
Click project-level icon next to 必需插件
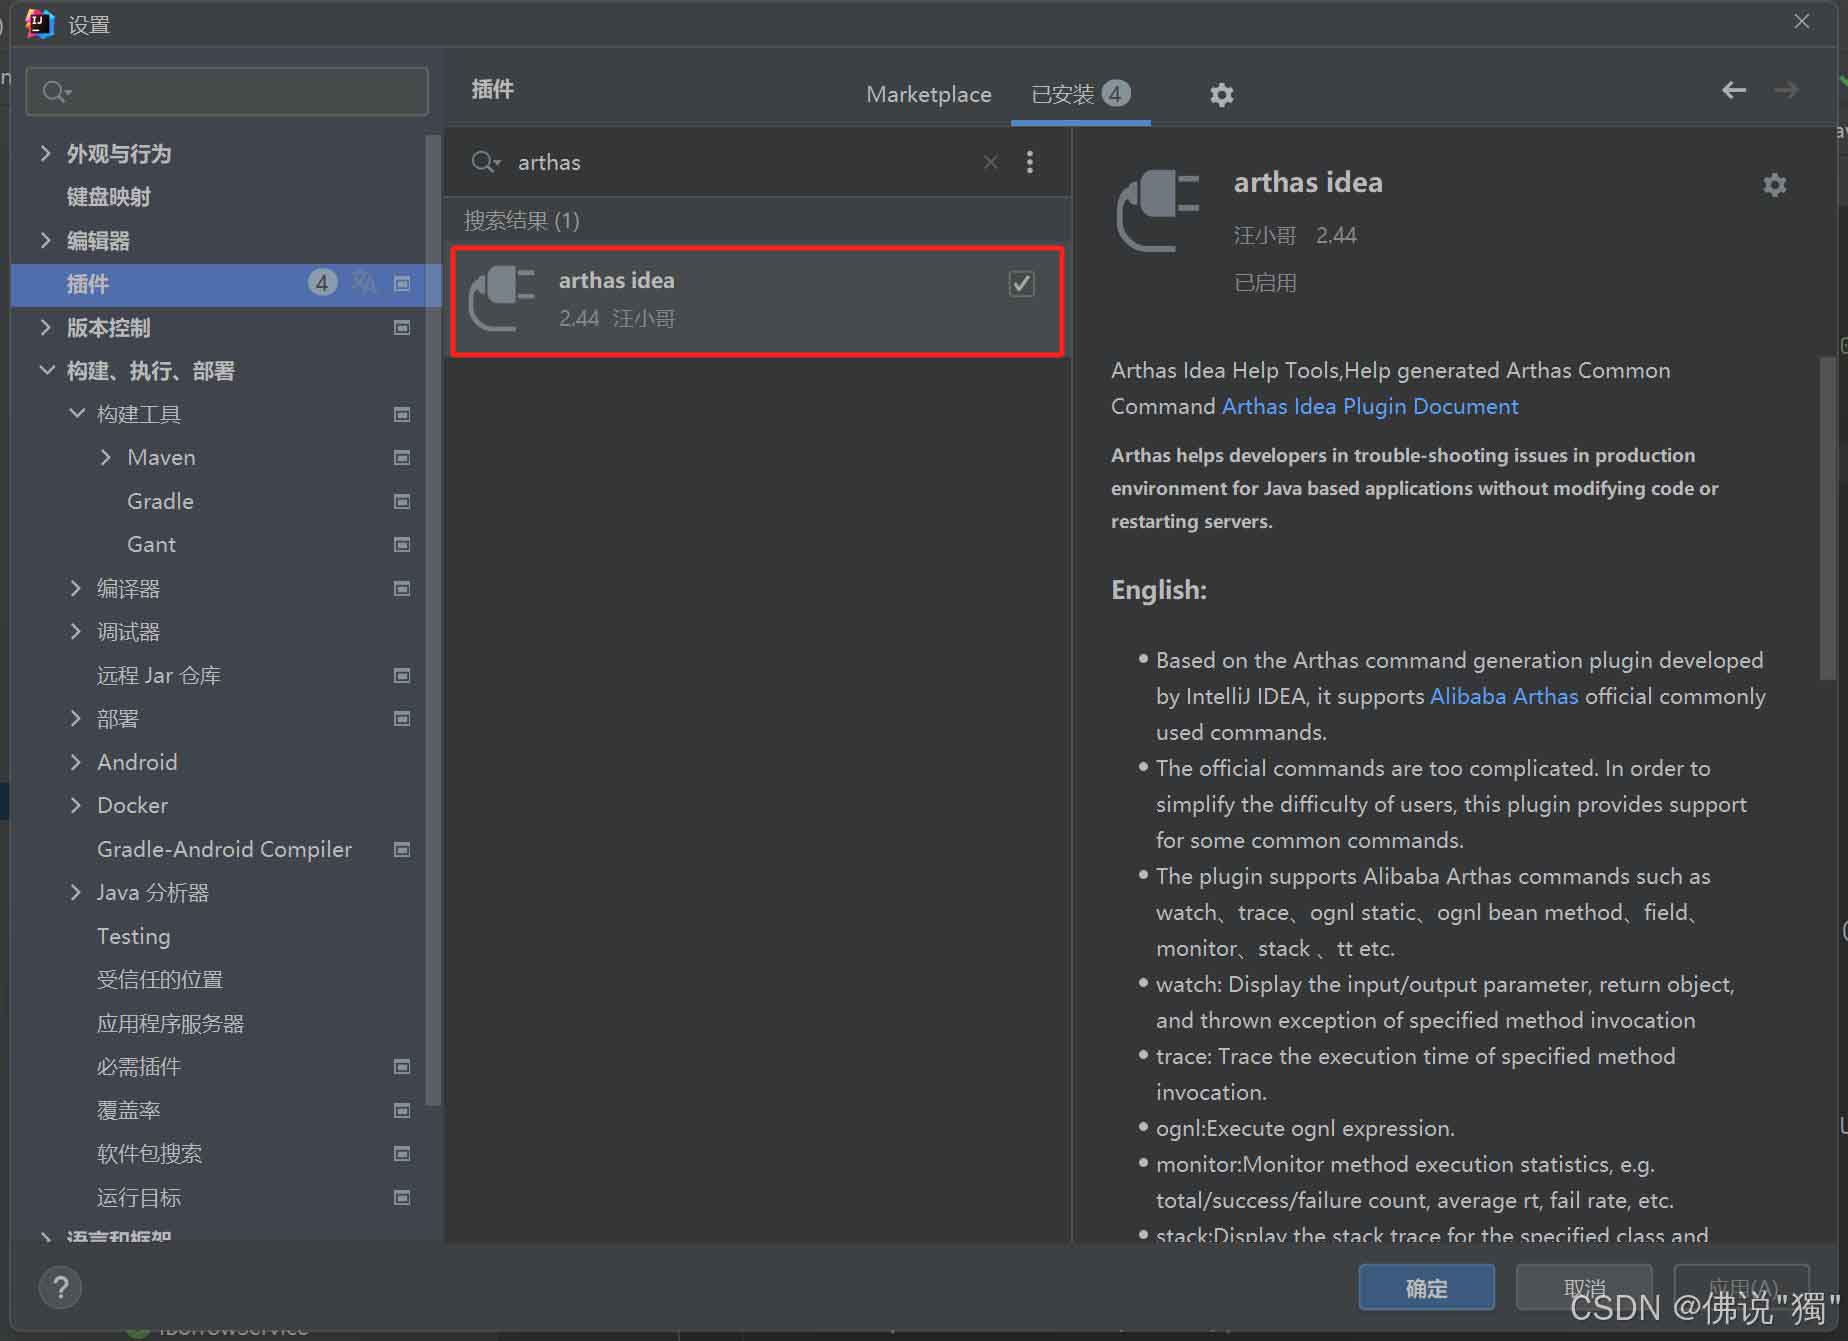point(402,1067)
